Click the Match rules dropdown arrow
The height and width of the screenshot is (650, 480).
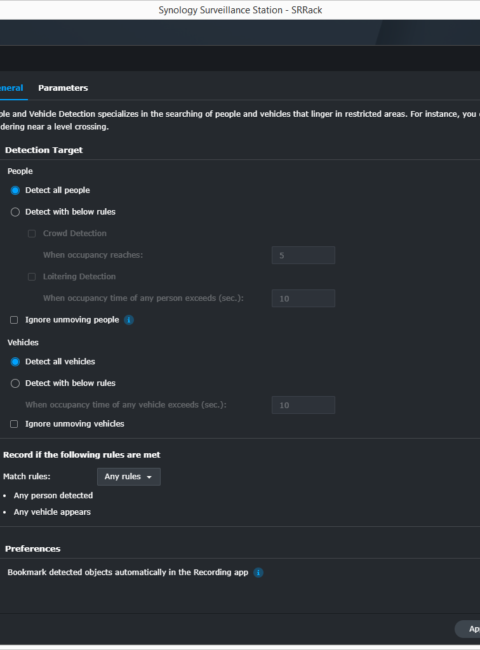149,477
